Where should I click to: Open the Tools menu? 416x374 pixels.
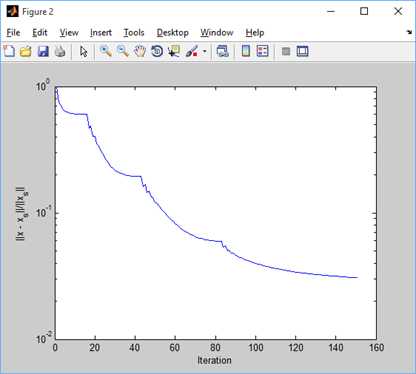(134, 33)
